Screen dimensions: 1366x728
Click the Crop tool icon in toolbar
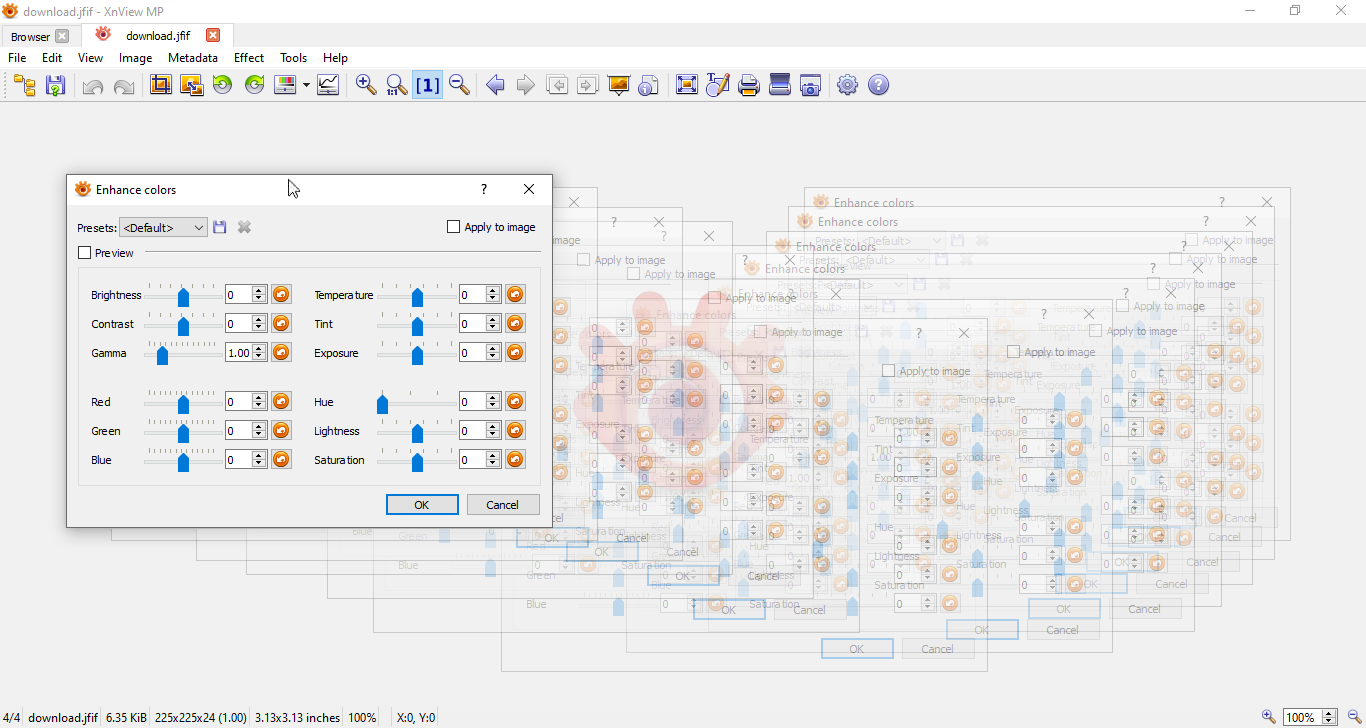tap(160, 85)
